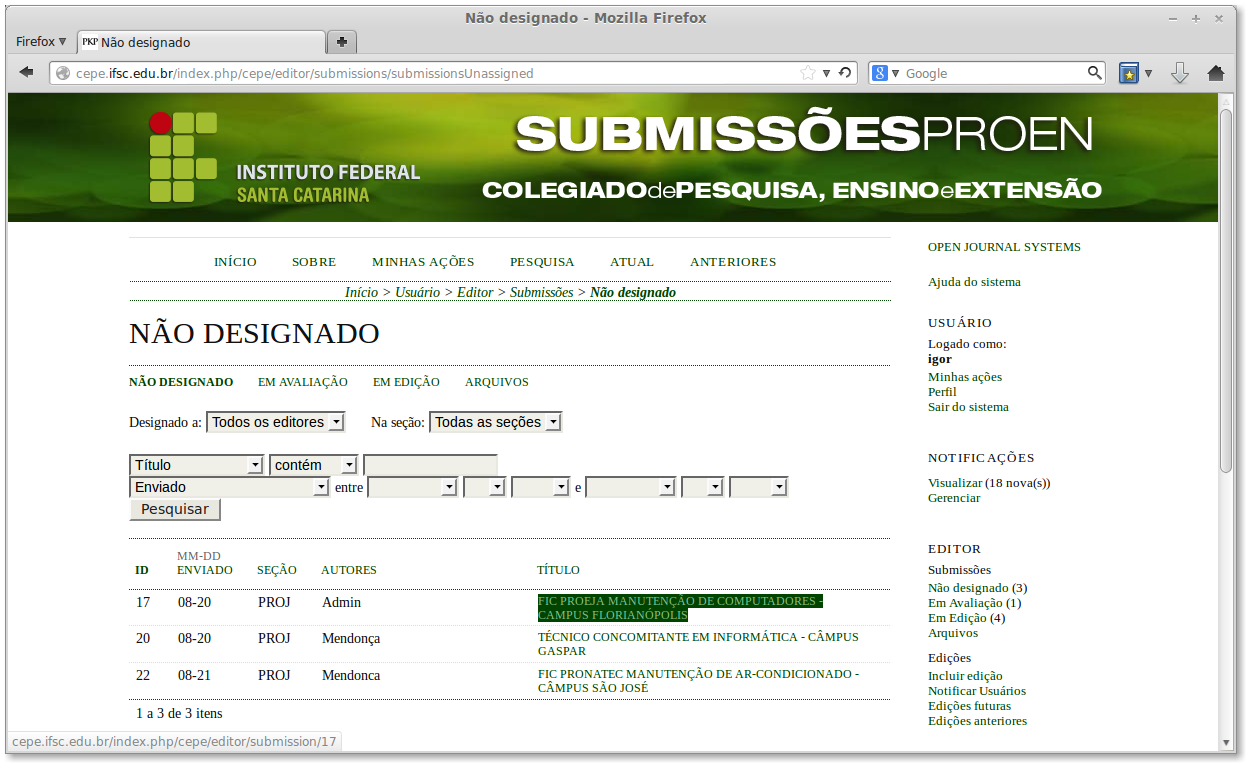Click the browser back arrow button
Image resolution: width=1246 pixels, height=763 pixels.
(x=27, y=73)
